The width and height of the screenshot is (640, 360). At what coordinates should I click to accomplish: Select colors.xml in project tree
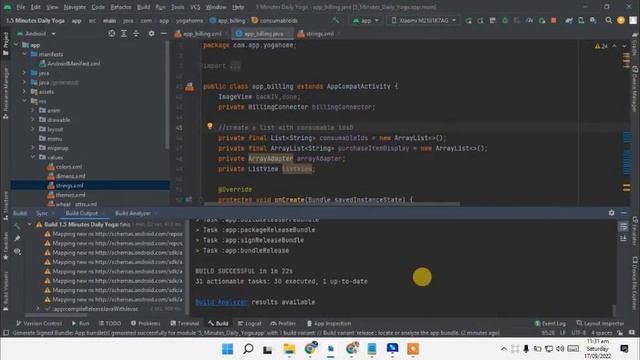pyautogui.click(x=65, y=167)
